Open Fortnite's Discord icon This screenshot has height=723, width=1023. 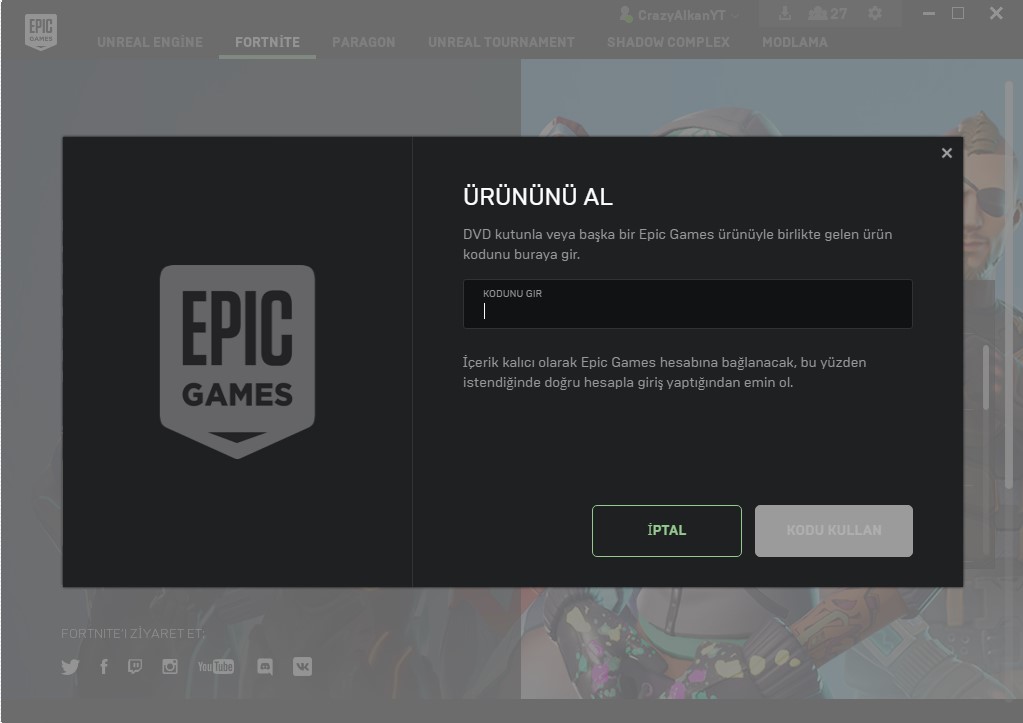(265, 666)
